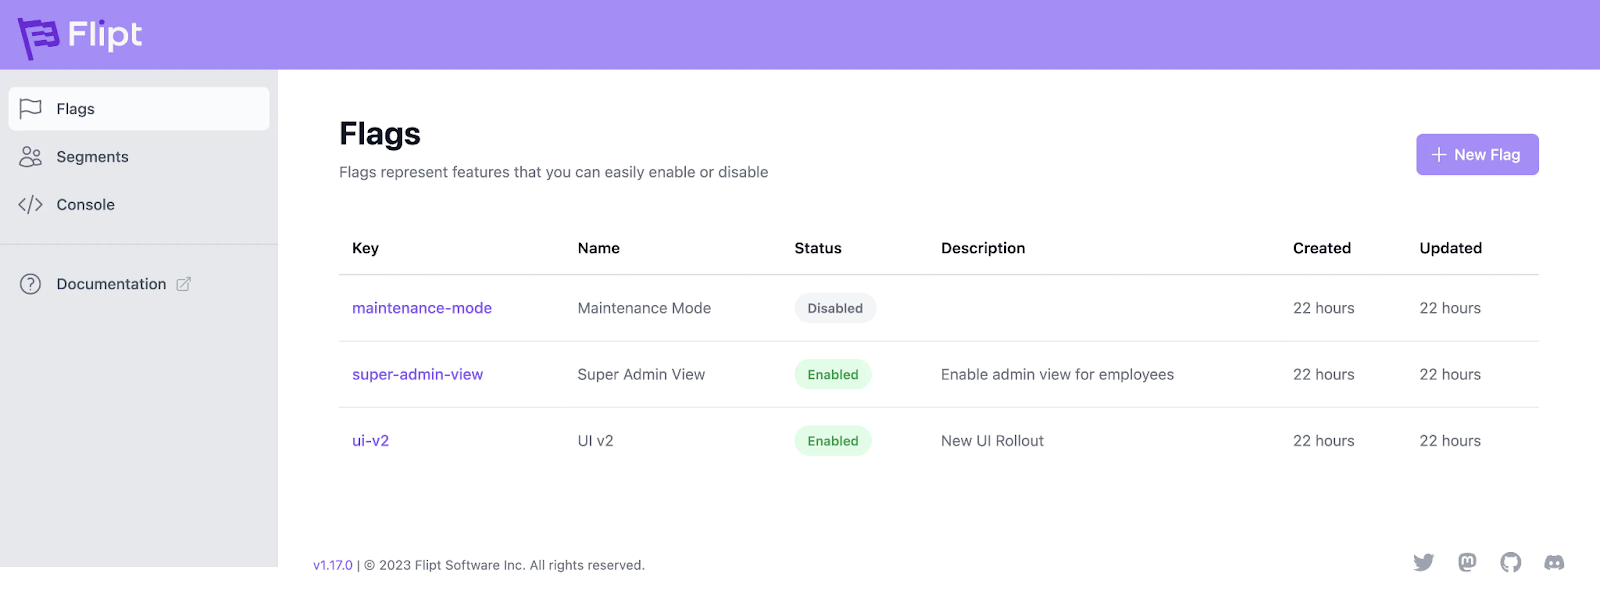This screenshot has width=1600, height=595.
Task: Open the super-admin-view flag
Action: click(x=417, y=375)
